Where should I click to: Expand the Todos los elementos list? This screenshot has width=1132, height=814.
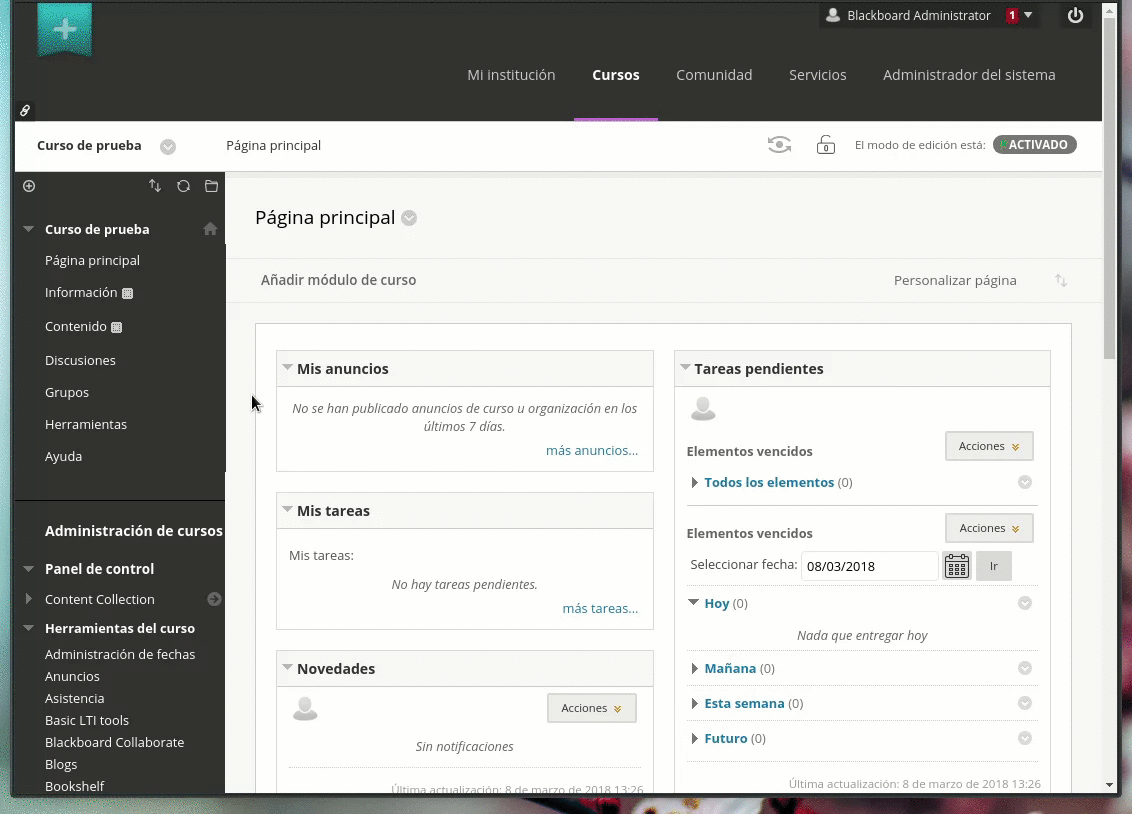pyautogui.click(x=695, y=482)
